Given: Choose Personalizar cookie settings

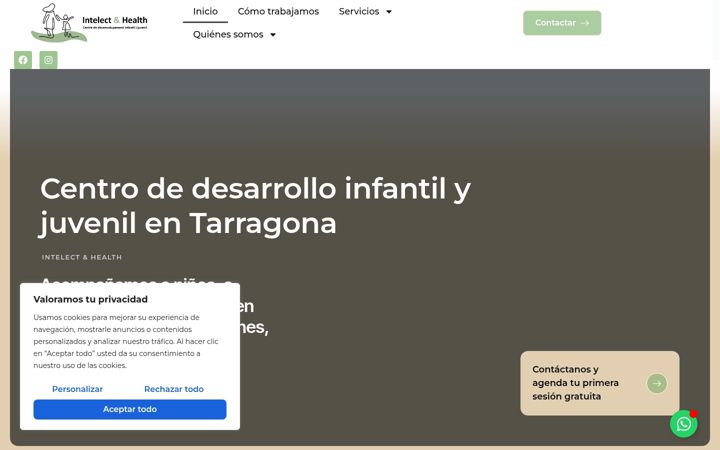Looking at the screenshot, I should point(77,389).
